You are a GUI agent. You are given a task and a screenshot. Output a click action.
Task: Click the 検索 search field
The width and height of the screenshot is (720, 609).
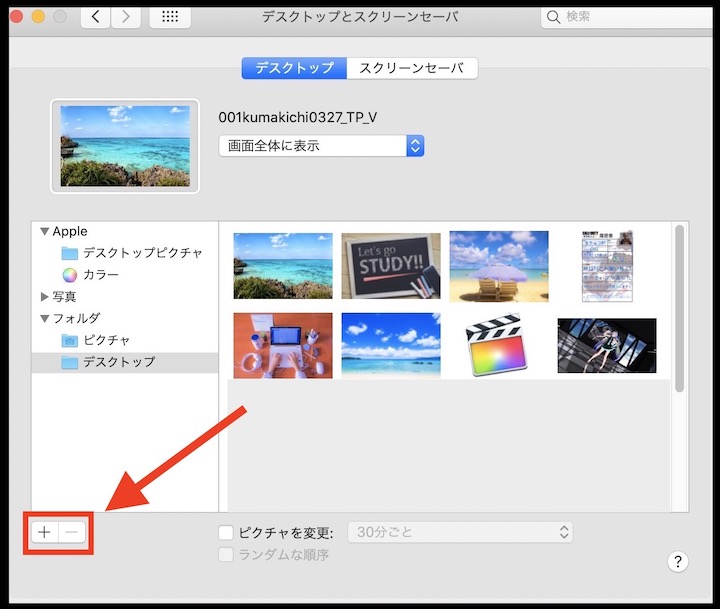(x=627, y=17)
